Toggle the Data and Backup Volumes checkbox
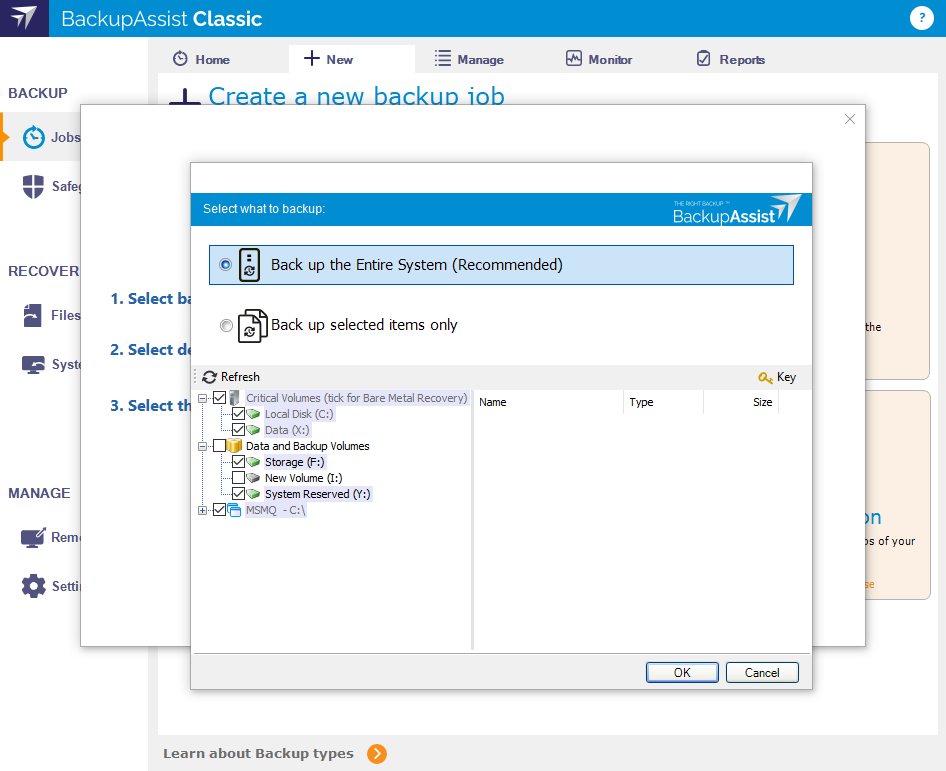 click(x=220, y=446)
